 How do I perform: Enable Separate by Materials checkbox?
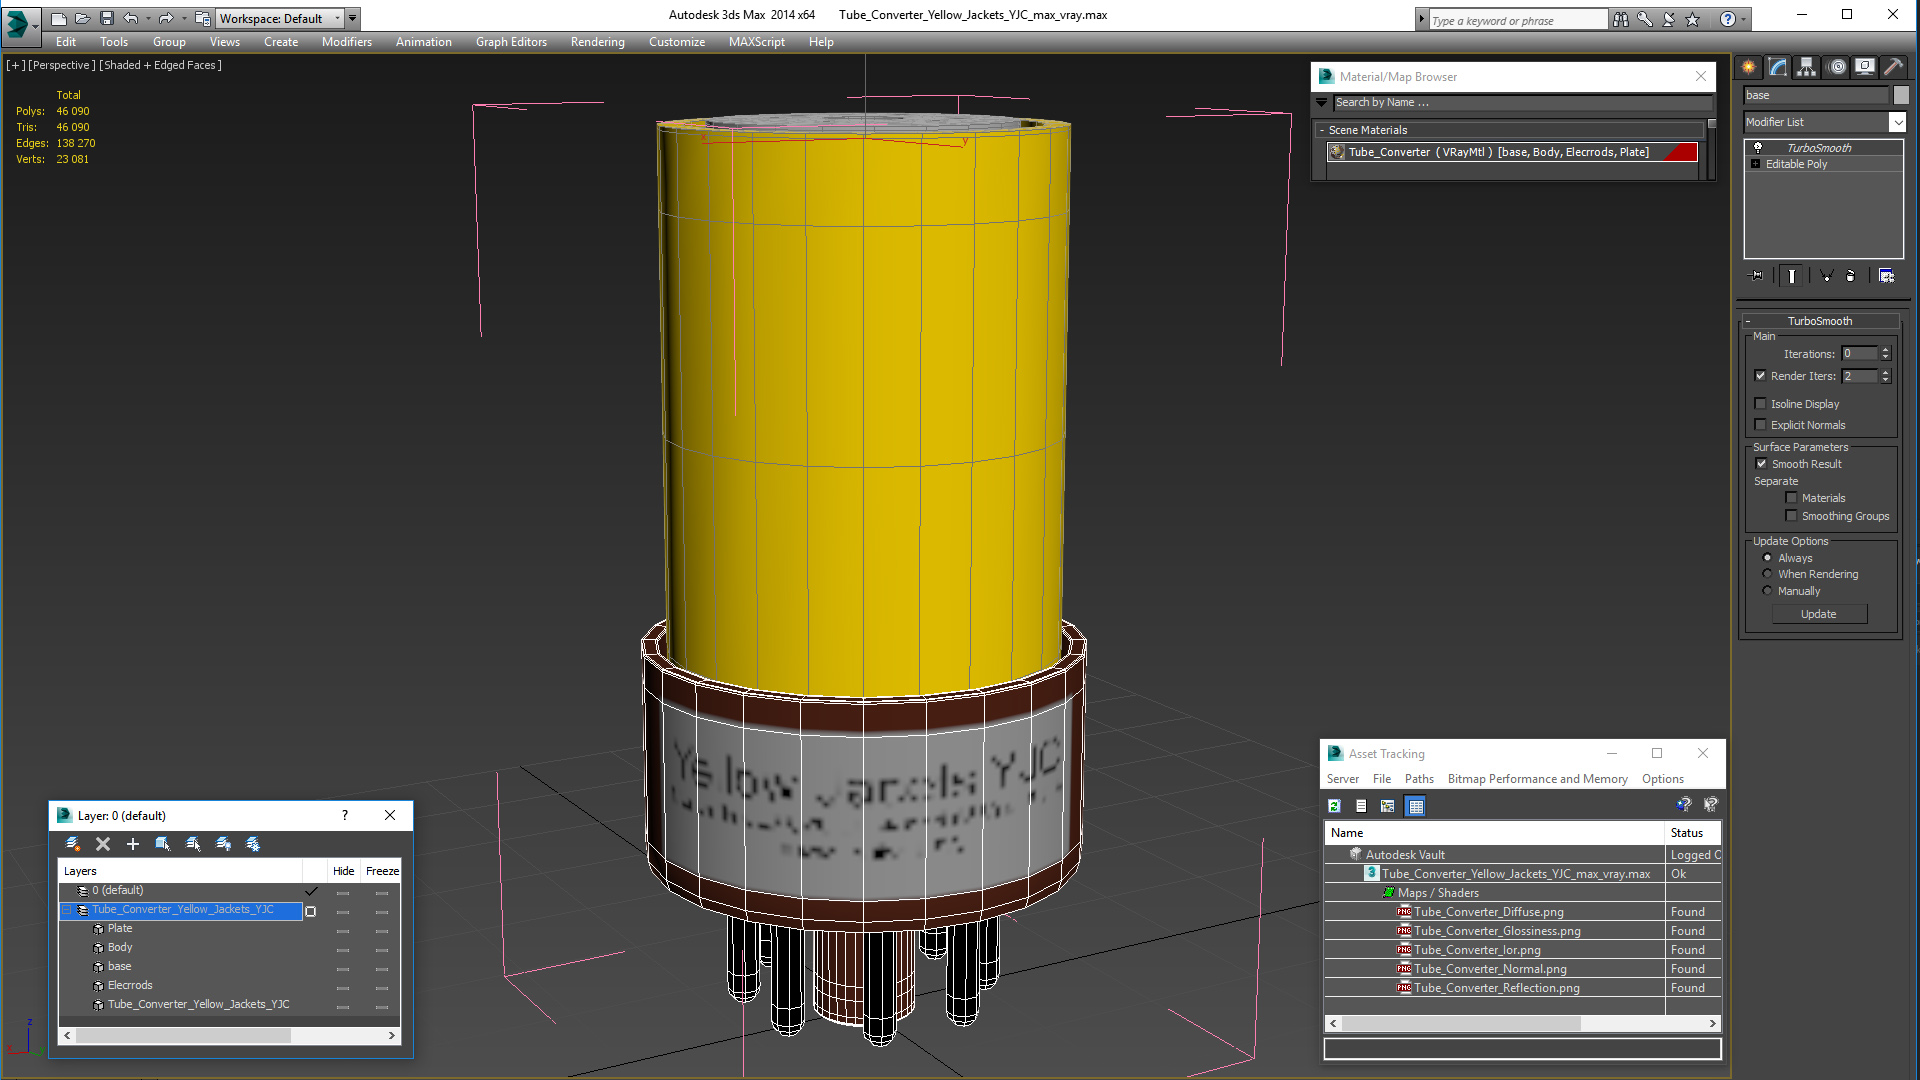[x=1792, y=498]
